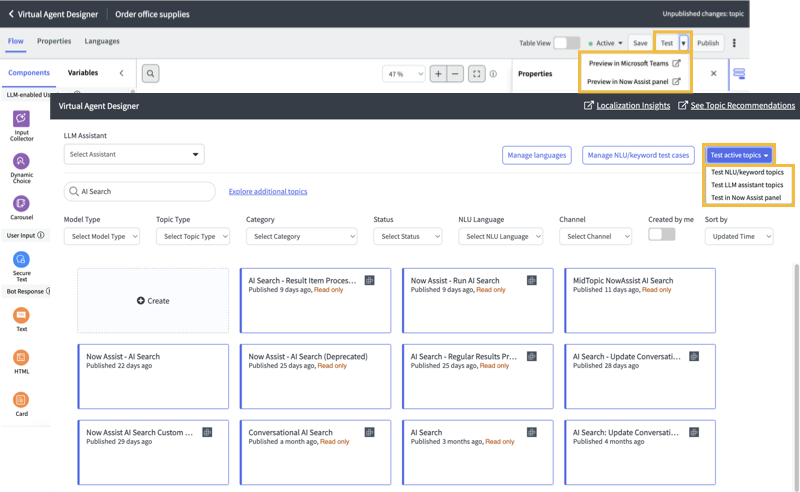Open the MidTopic NowAssist AI Search card
The width and height of the screenshot is (800, 492).
[640, 301]
